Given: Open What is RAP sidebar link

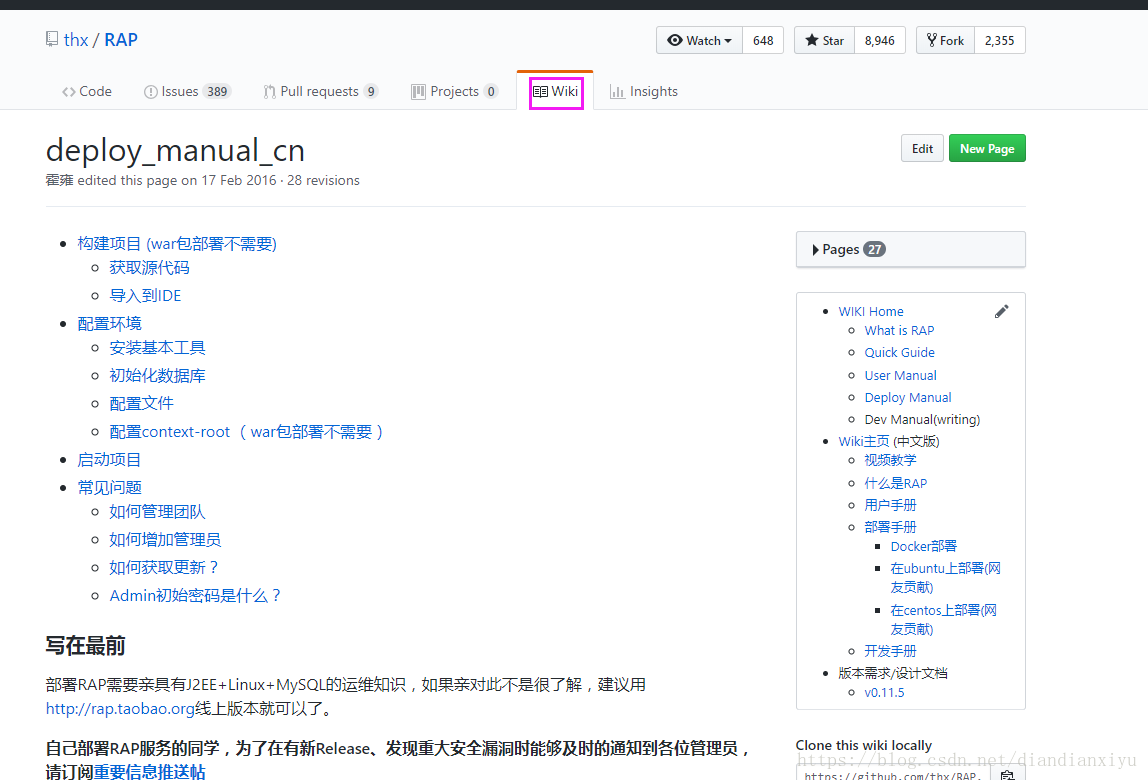Looking at the screenshot, I should (899, 331).
